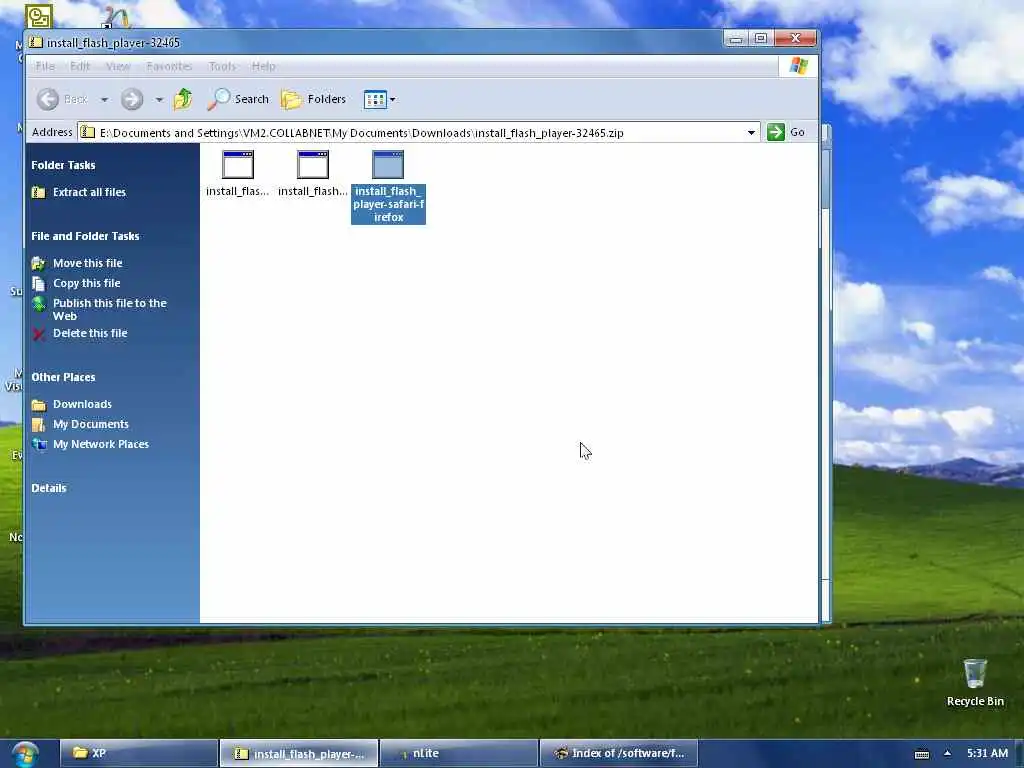The height and width of the screenshot is (768, 1024).
Task: Click install_flash_player taskbar button
Action: tap(299, 753)
